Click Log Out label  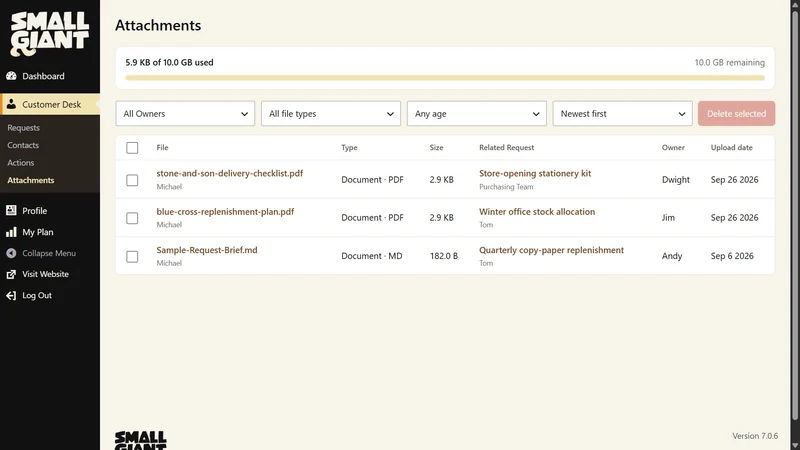(x=37, y=295)
